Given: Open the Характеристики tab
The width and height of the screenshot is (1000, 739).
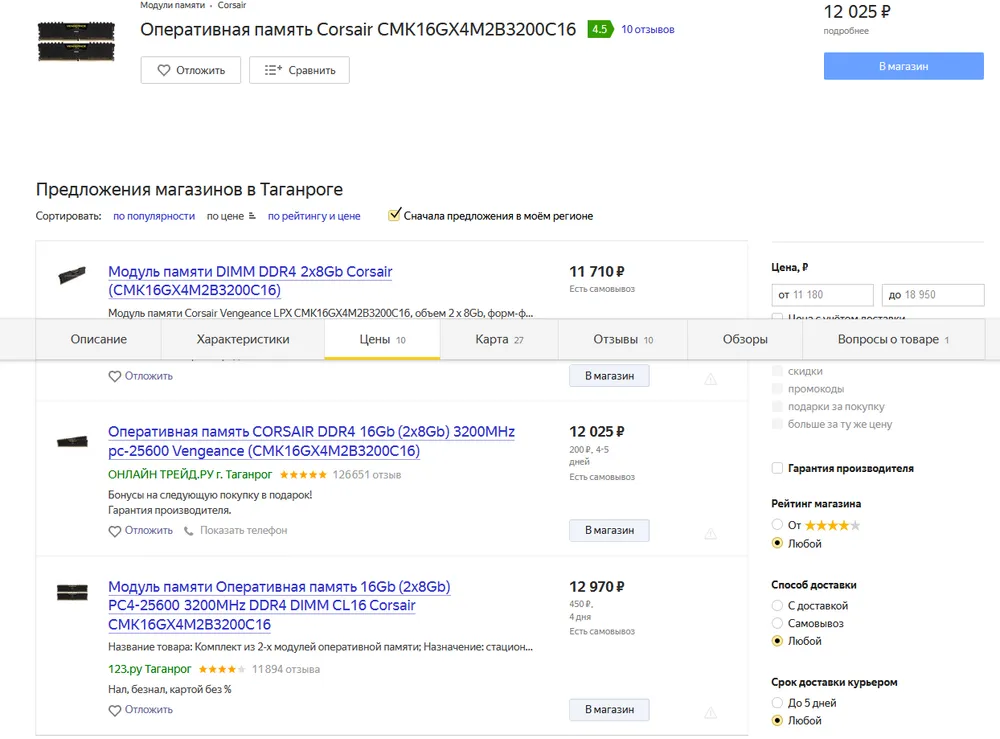Looking at the screenshot, I should [243, 340].
